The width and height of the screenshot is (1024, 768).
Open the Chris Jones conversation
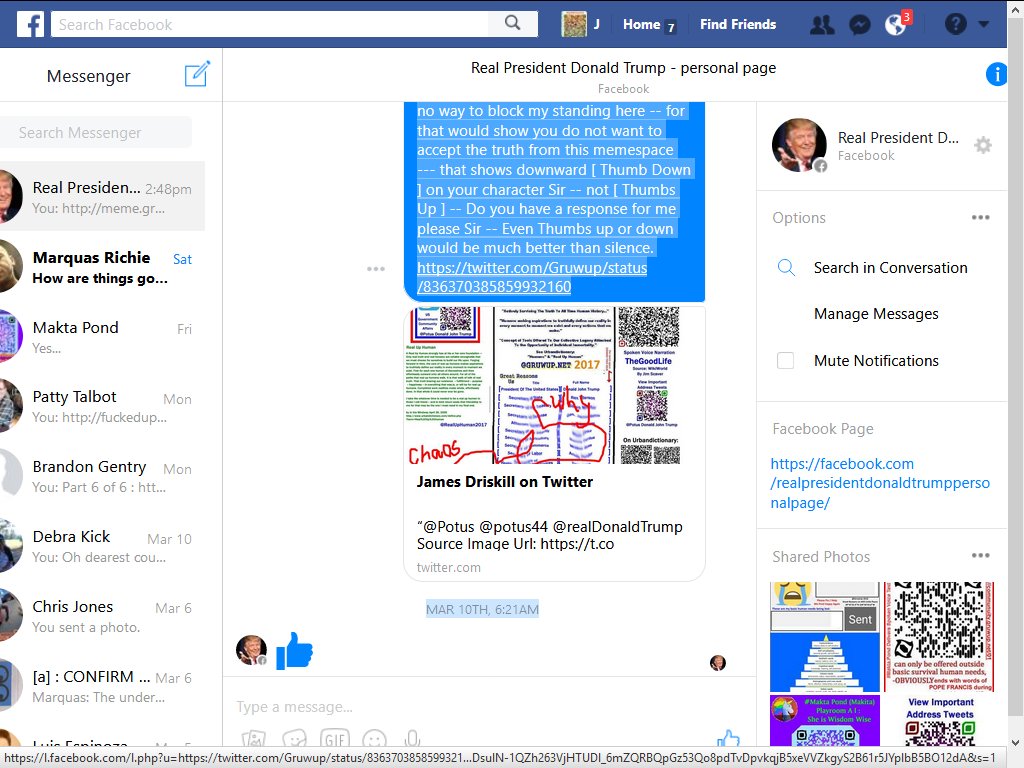(x=103, y=616)
